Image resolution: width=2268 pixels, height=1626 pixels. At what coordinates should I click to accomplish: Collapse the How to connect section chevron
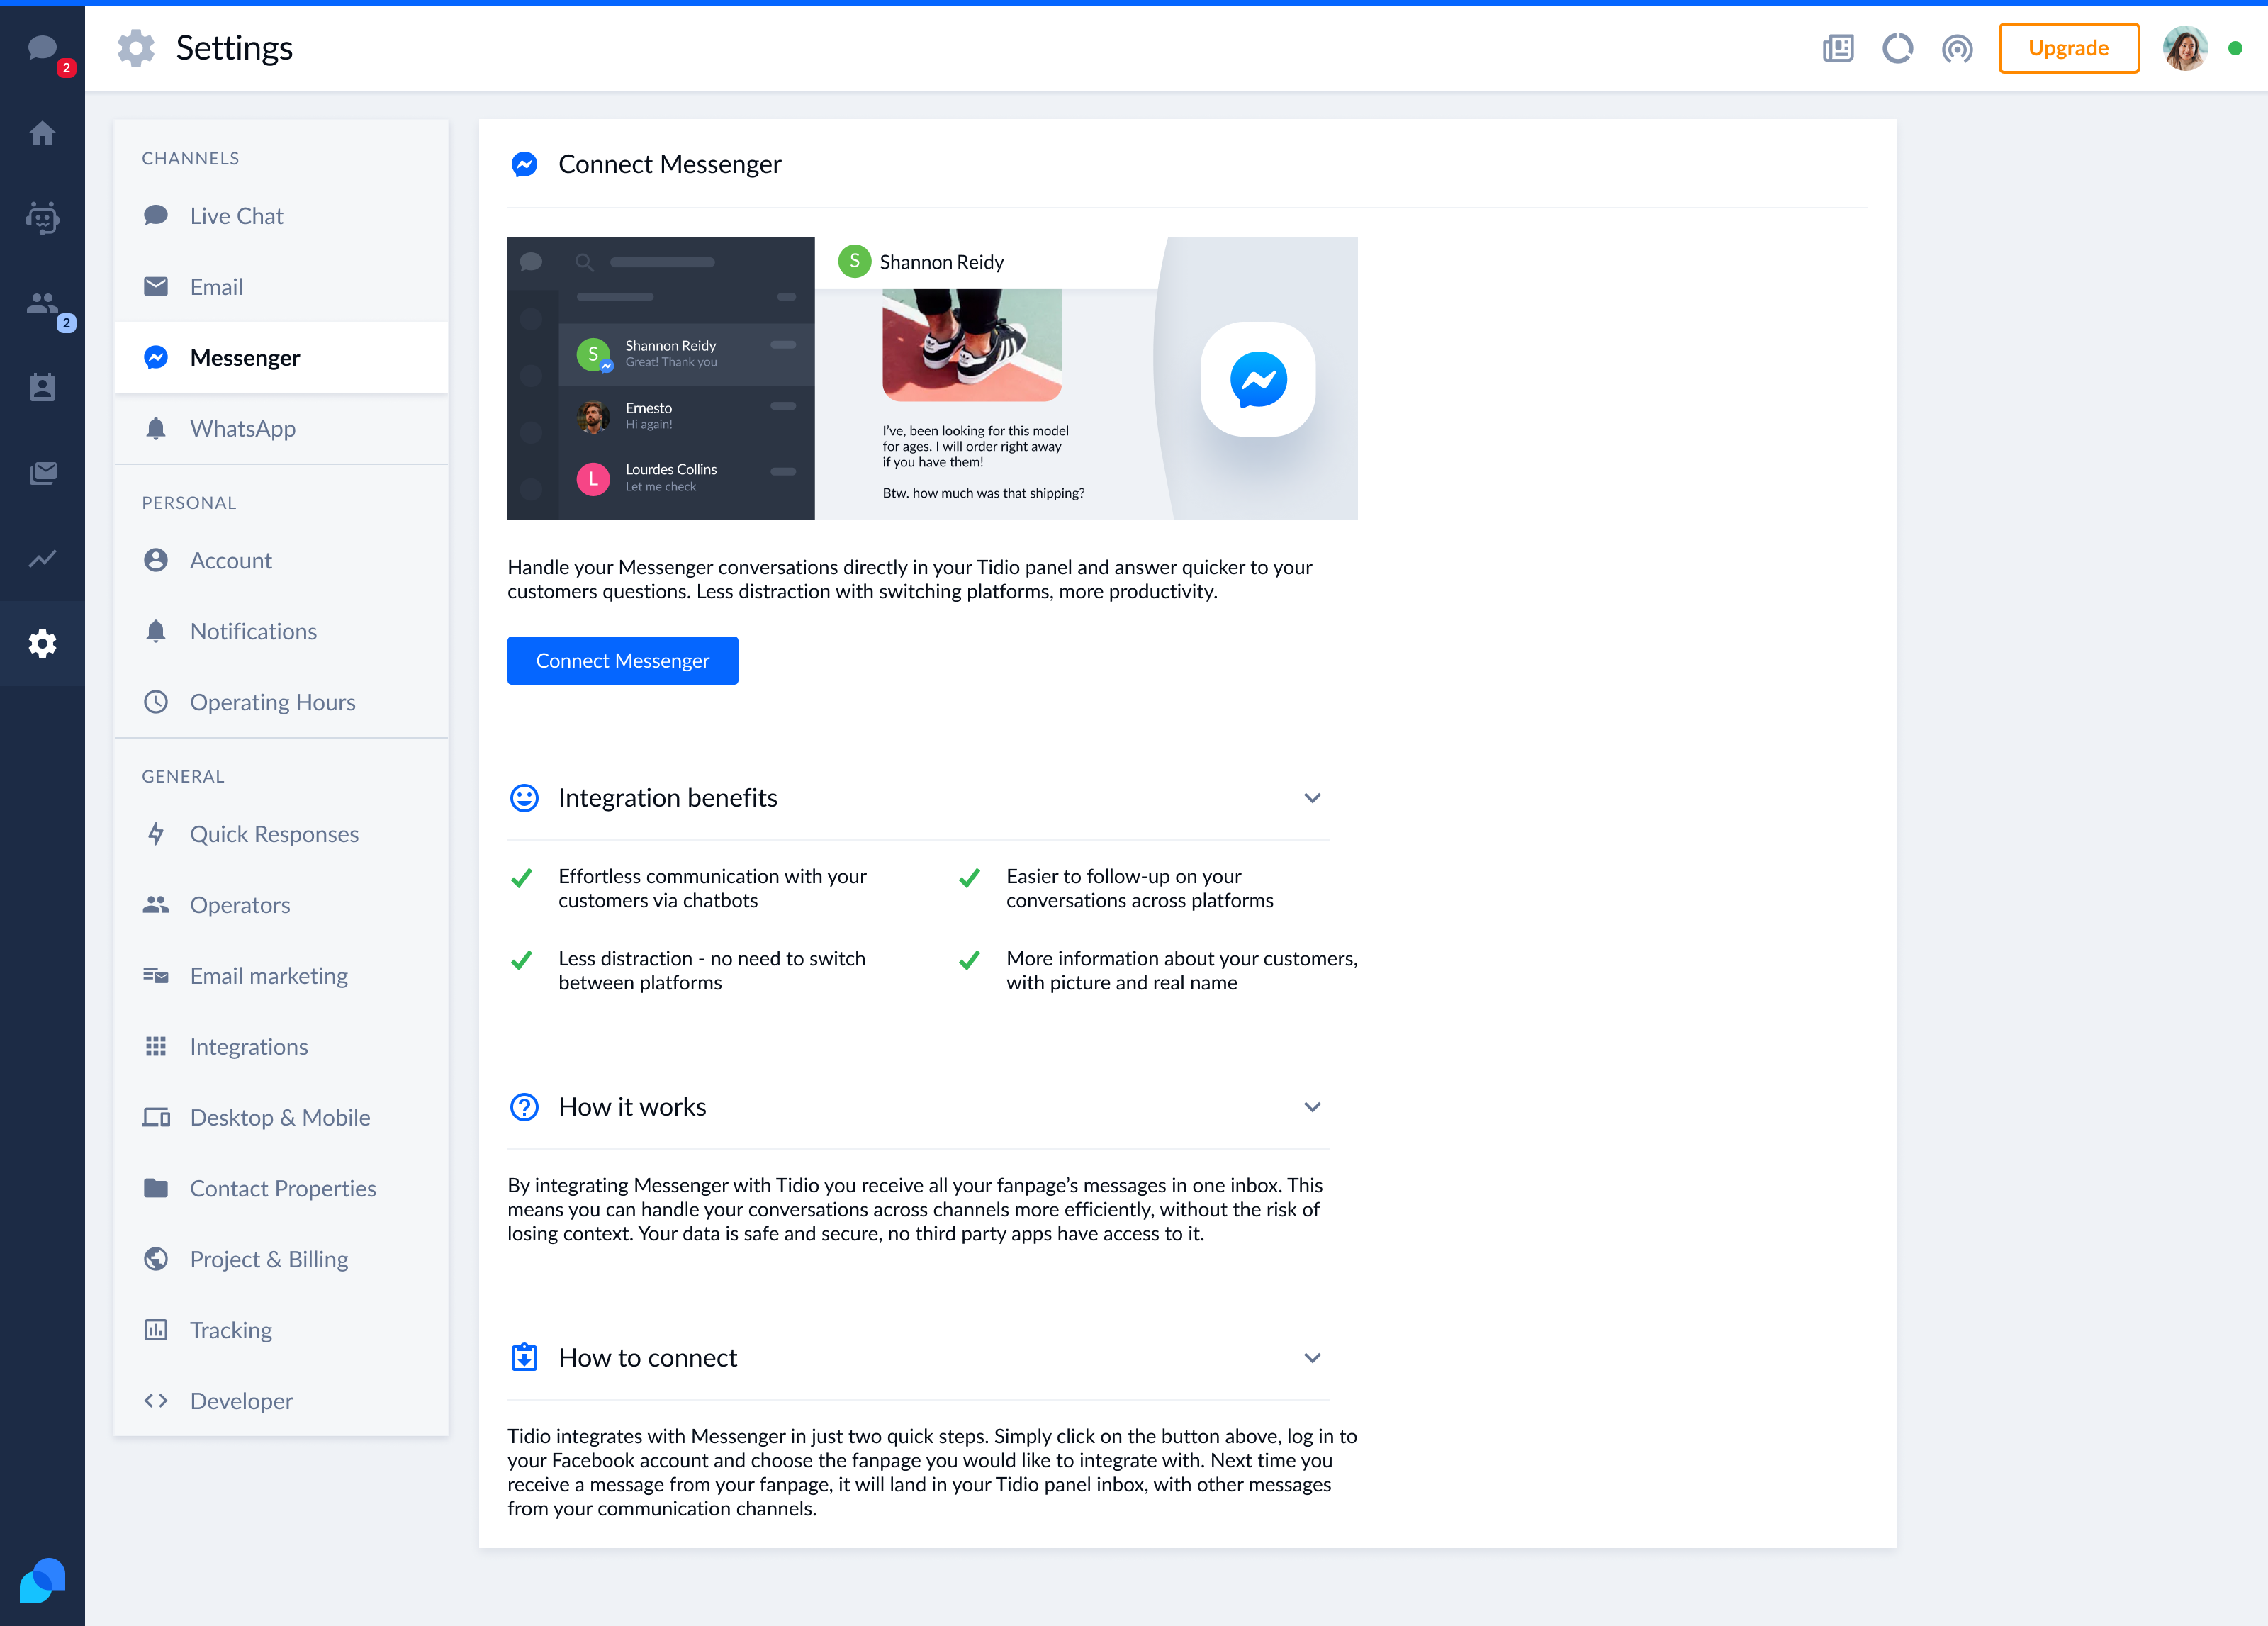tap(1312, 1358)
